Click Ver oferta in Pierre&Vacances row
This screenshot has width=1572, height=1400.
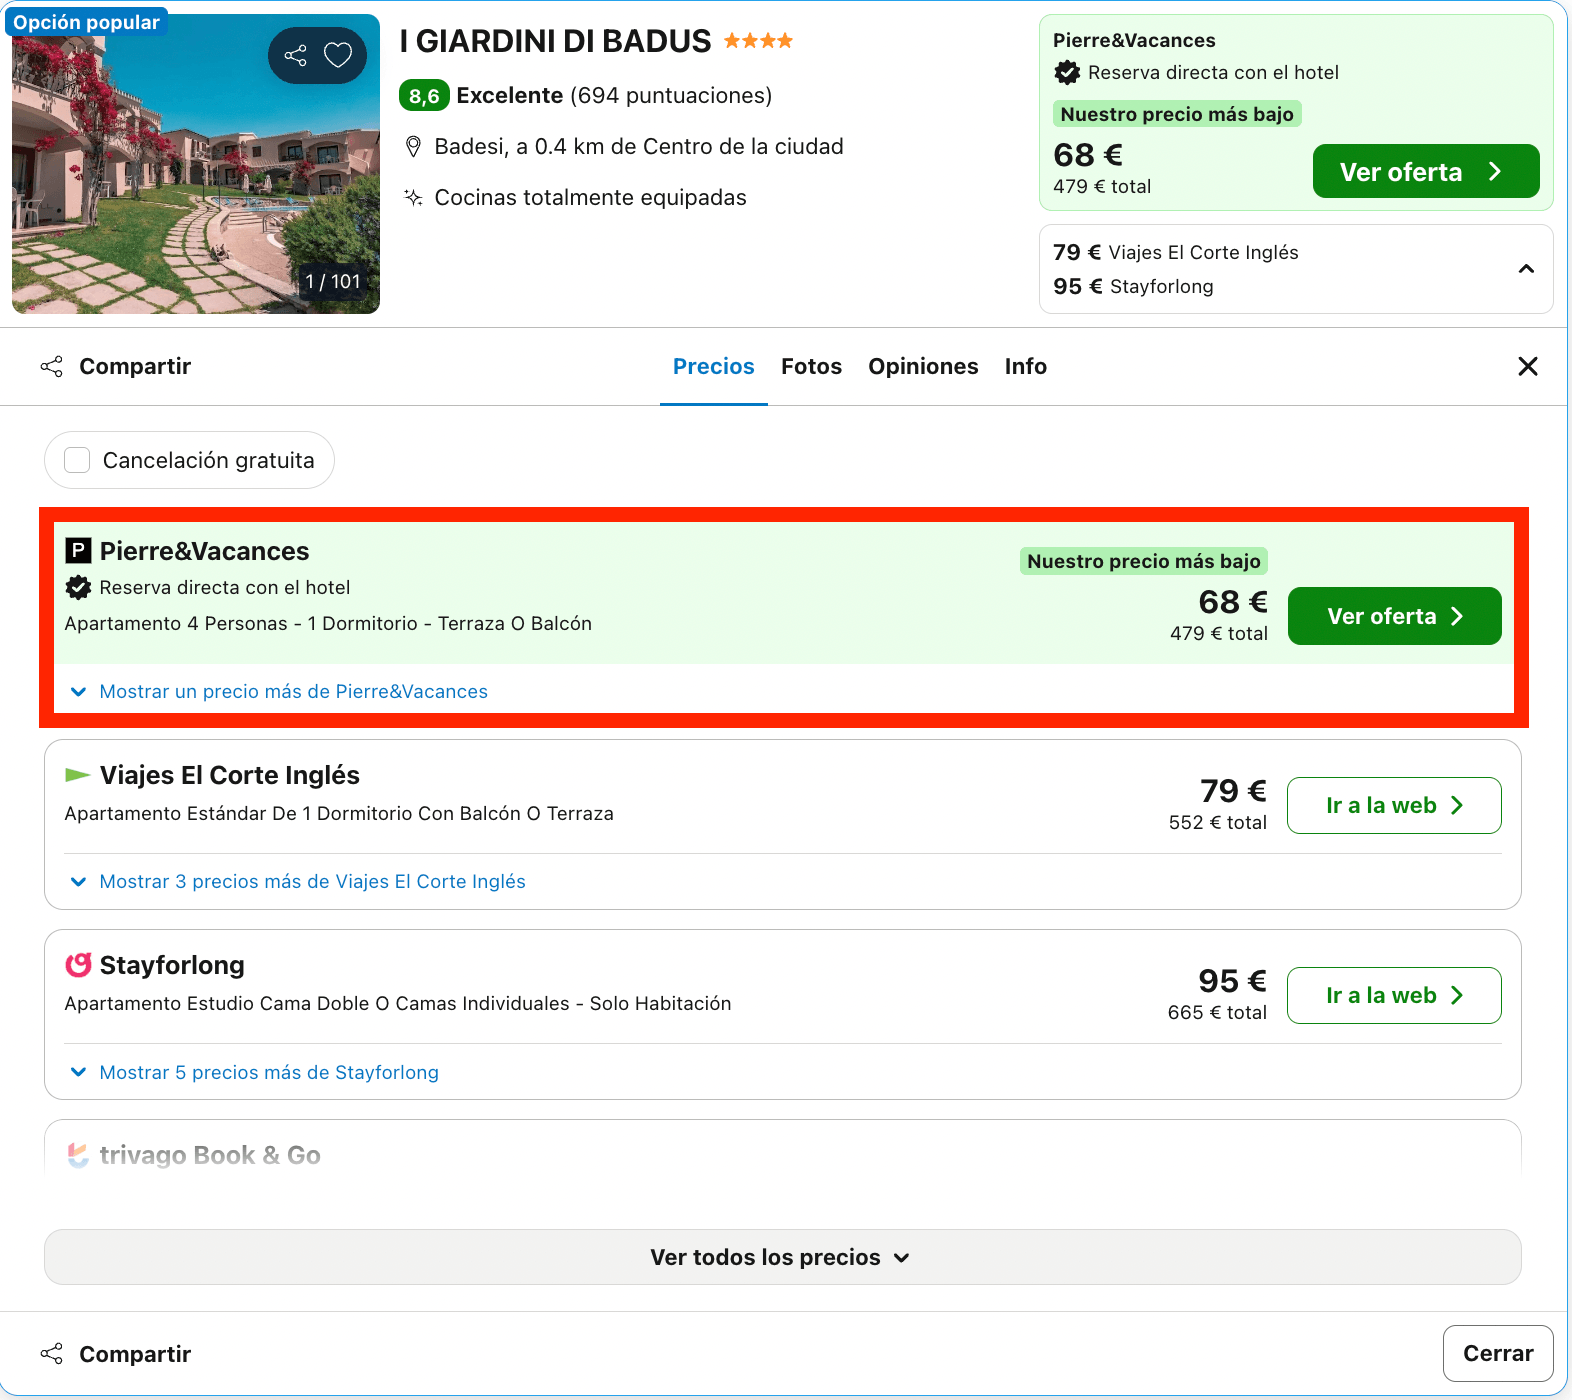(1394, 616)
